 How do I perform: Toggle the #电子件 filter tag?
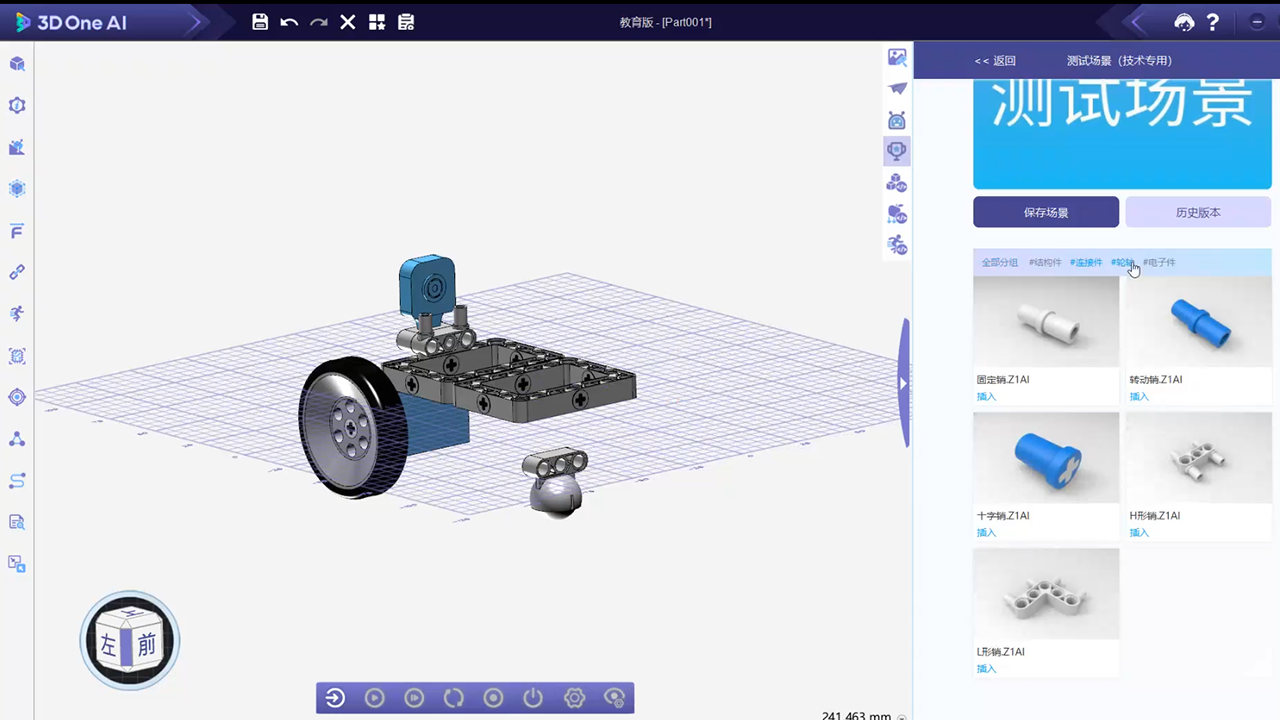point(1159,262)
